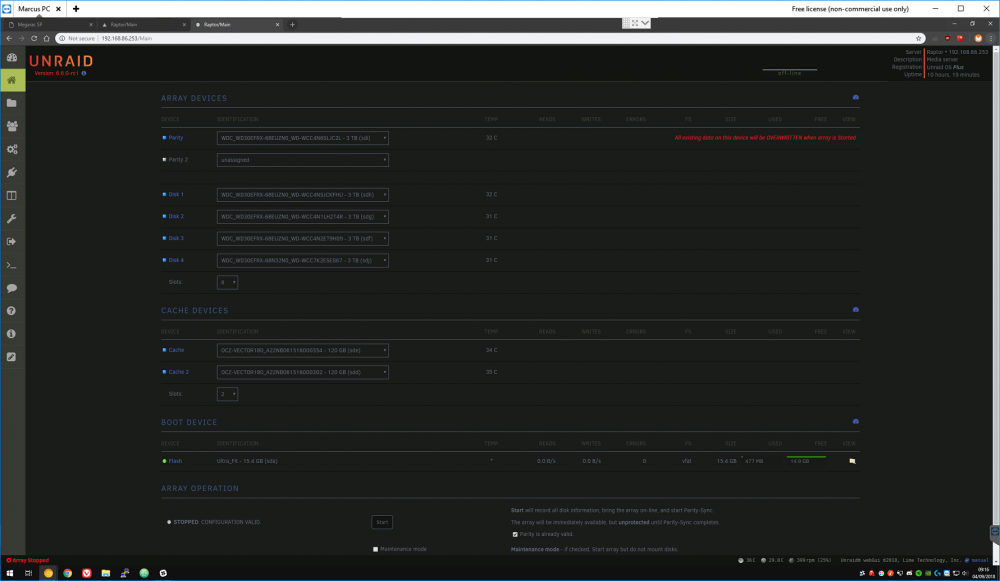
Task: Open the array Slots dropdown showing 6
Action: [228, 282]
